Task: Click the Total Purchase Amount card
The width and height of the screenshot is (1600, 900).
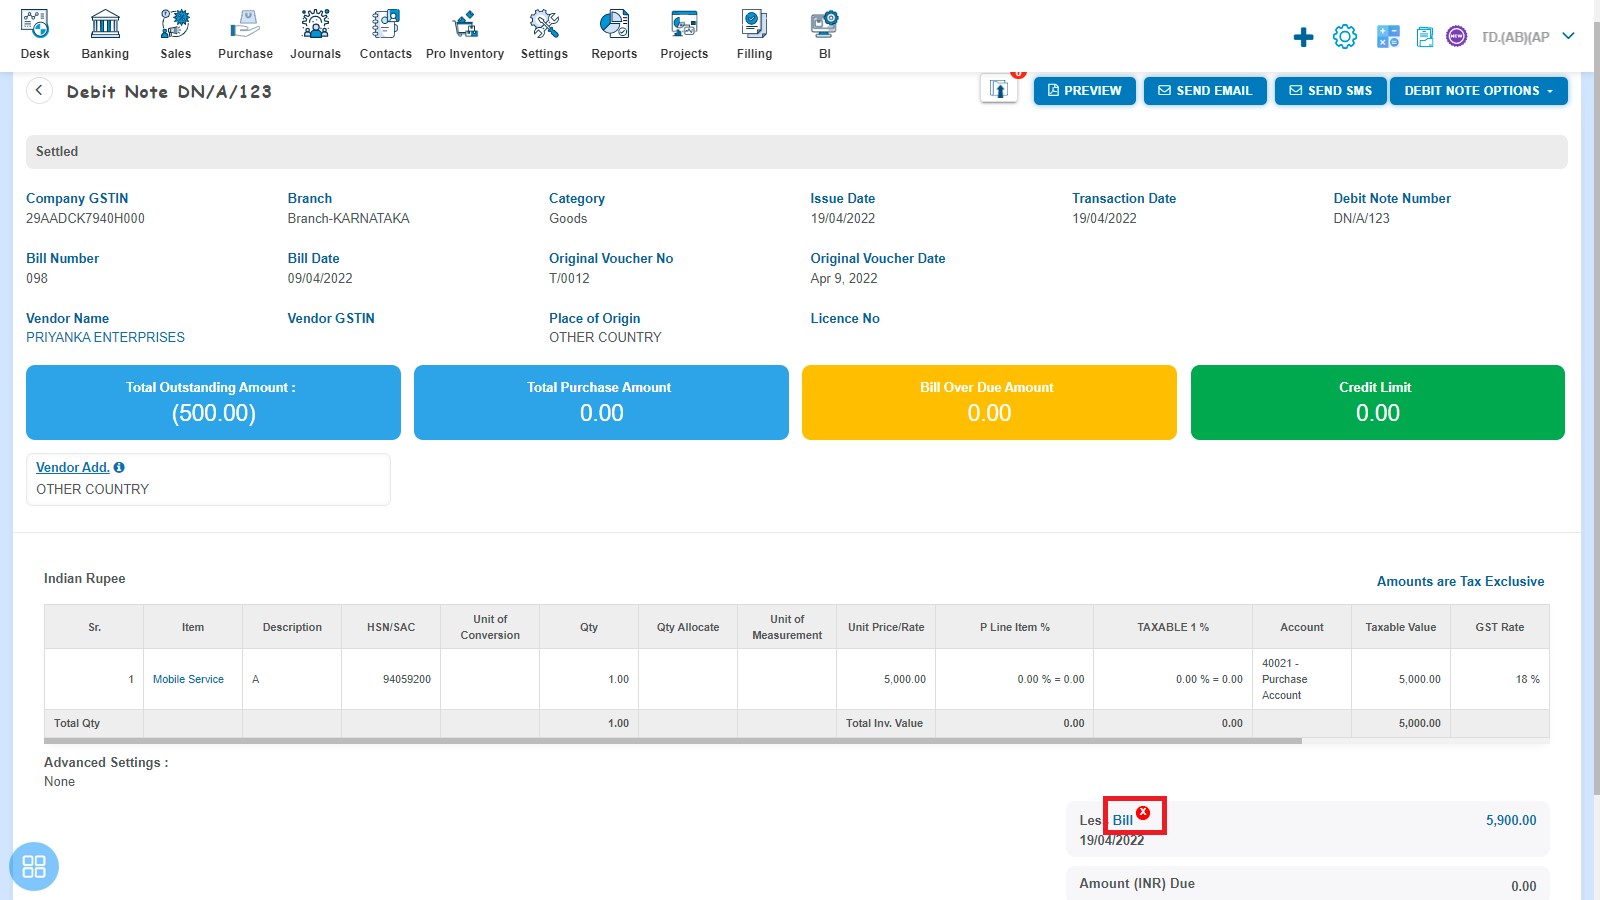Action: click(601, 402)
